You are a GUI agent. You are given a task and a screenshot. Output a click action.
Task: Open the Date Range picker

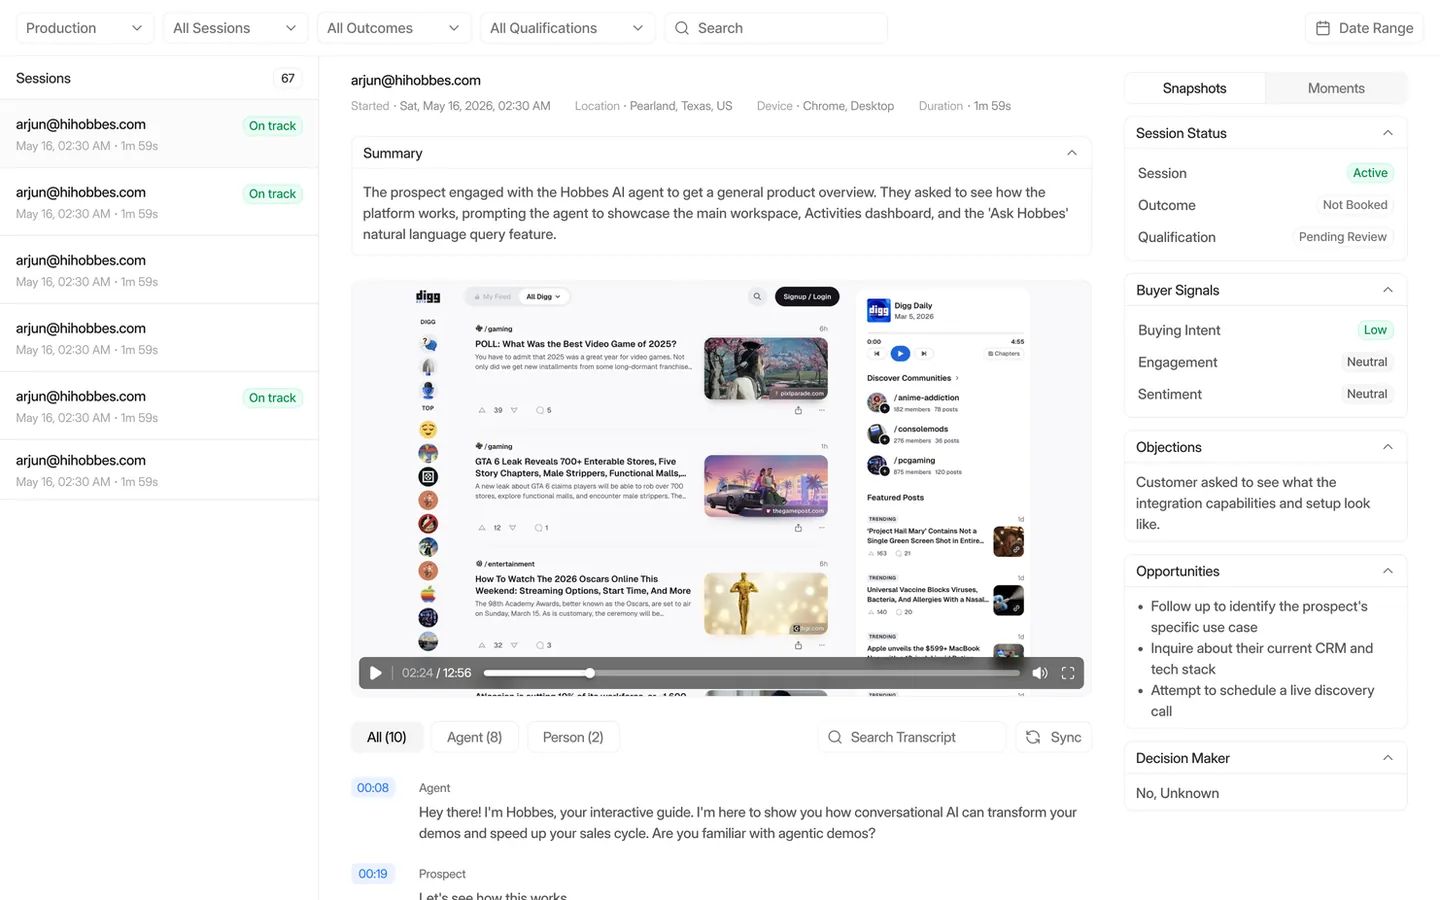(1364, 28)
